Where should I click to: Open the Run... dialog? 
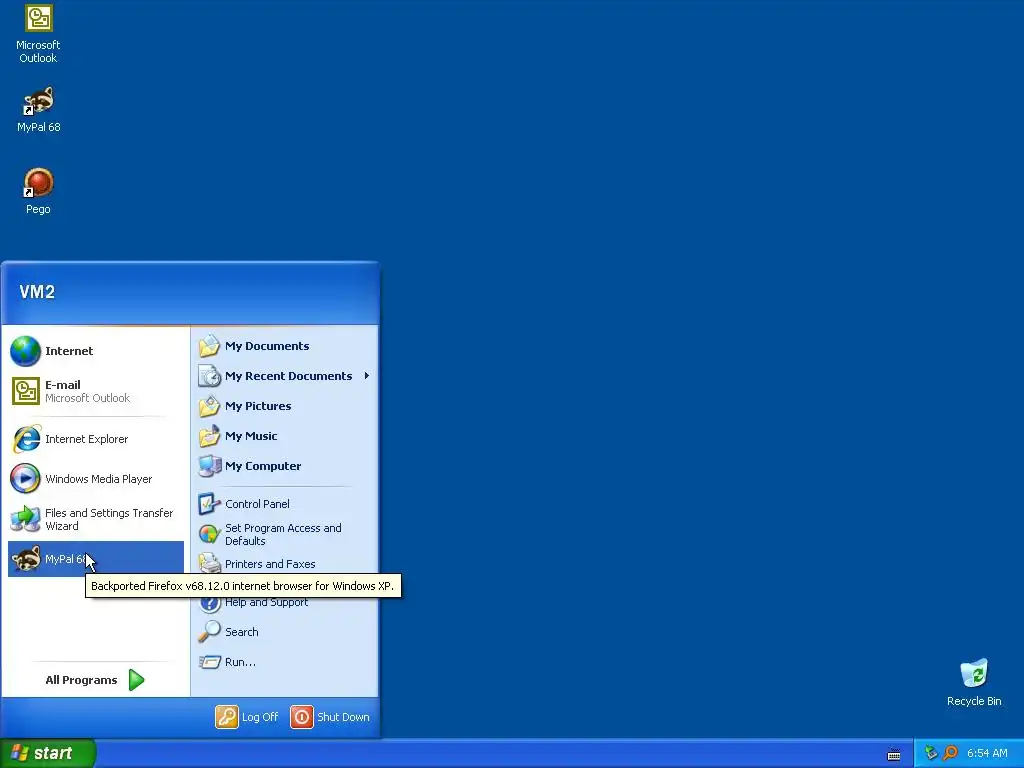[284, 662]
